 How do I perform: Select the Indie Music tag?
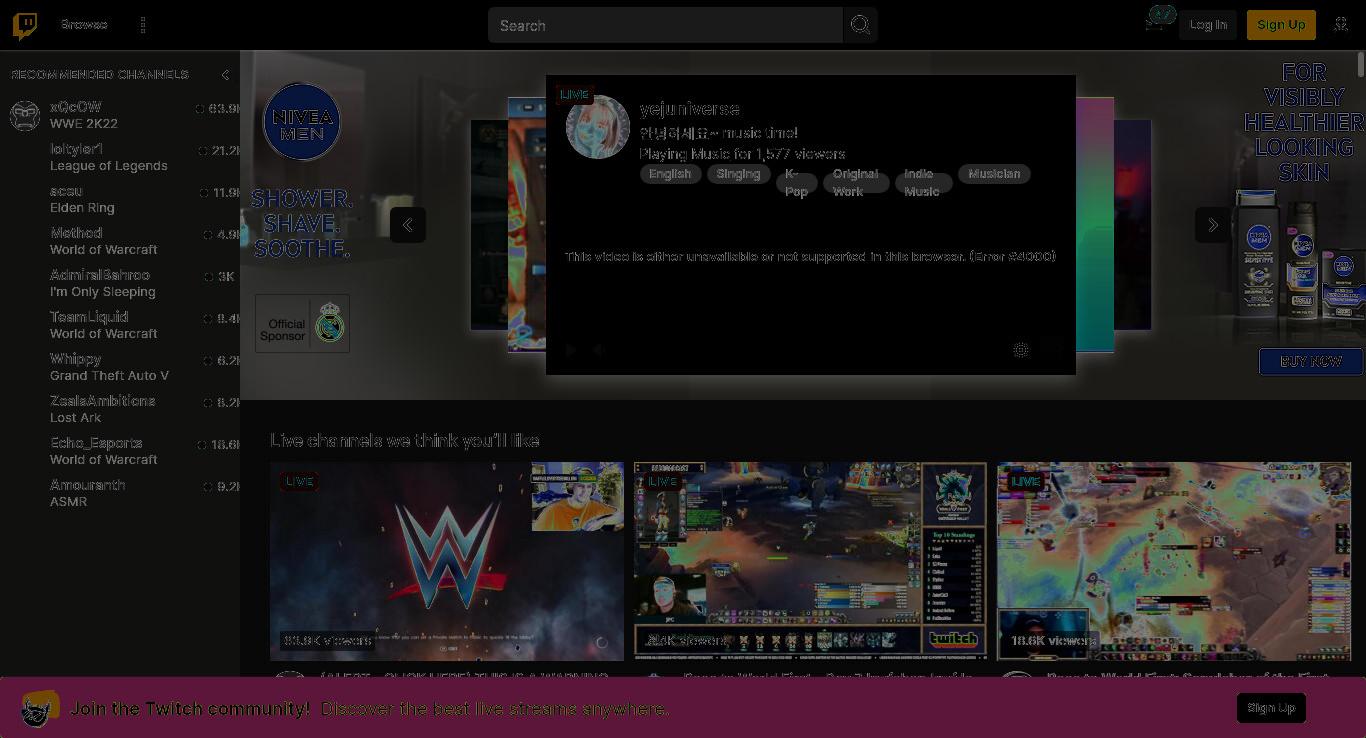tap(922, 183)
